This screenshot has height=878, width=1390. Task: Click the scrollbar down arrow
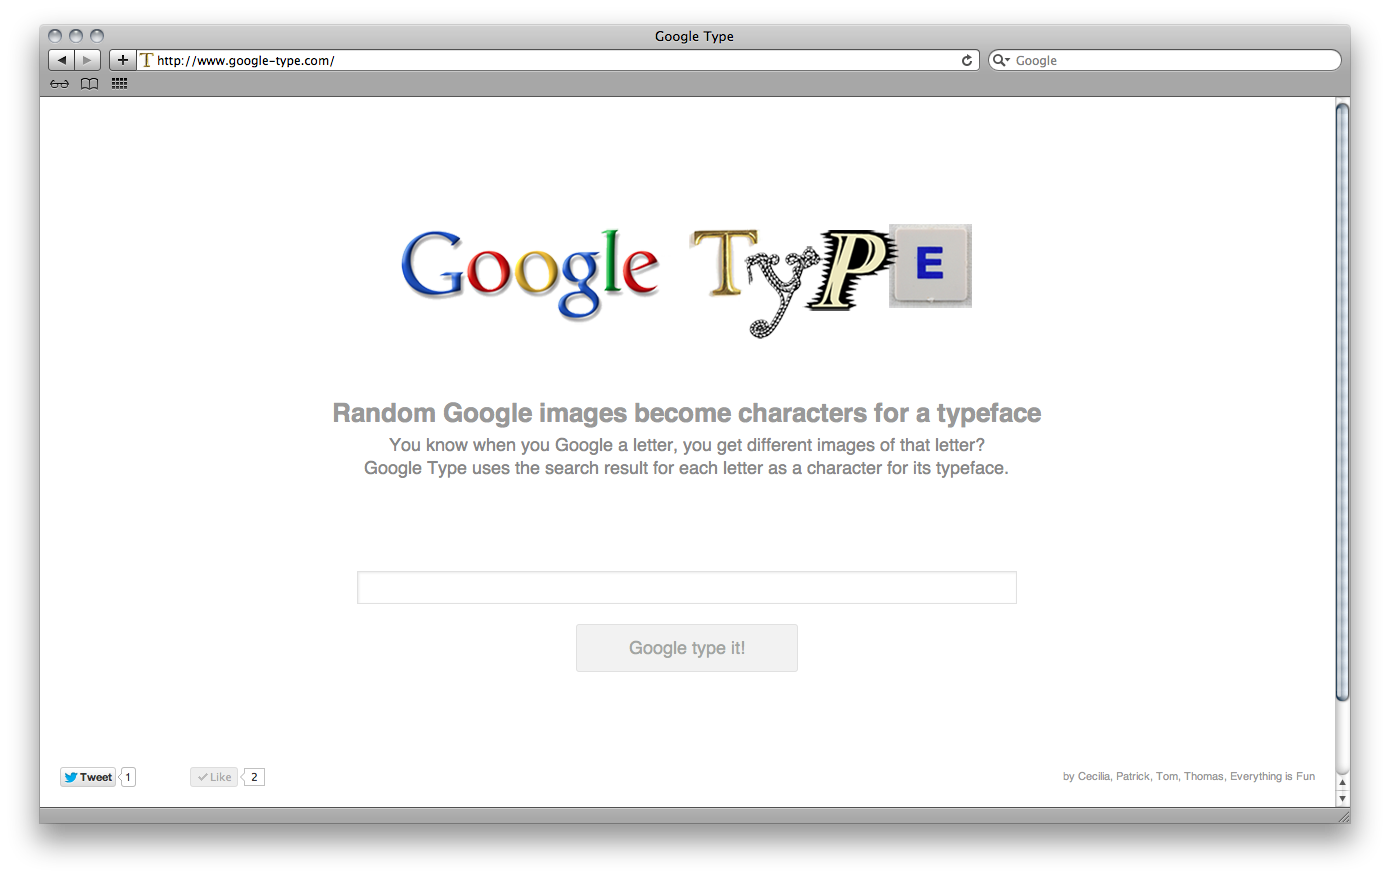point(1343,798)
